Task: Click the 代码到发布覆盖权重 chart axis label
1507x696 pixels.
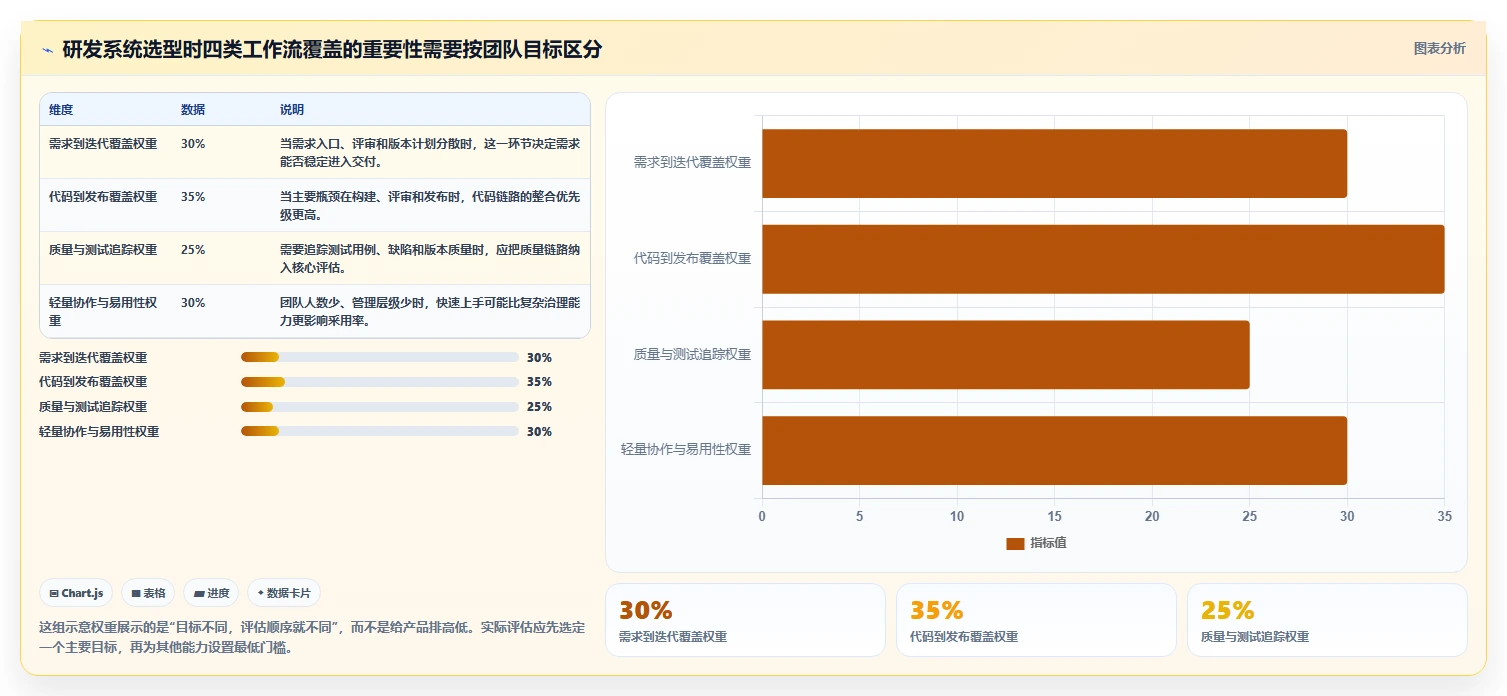Action: pos(692,258)
